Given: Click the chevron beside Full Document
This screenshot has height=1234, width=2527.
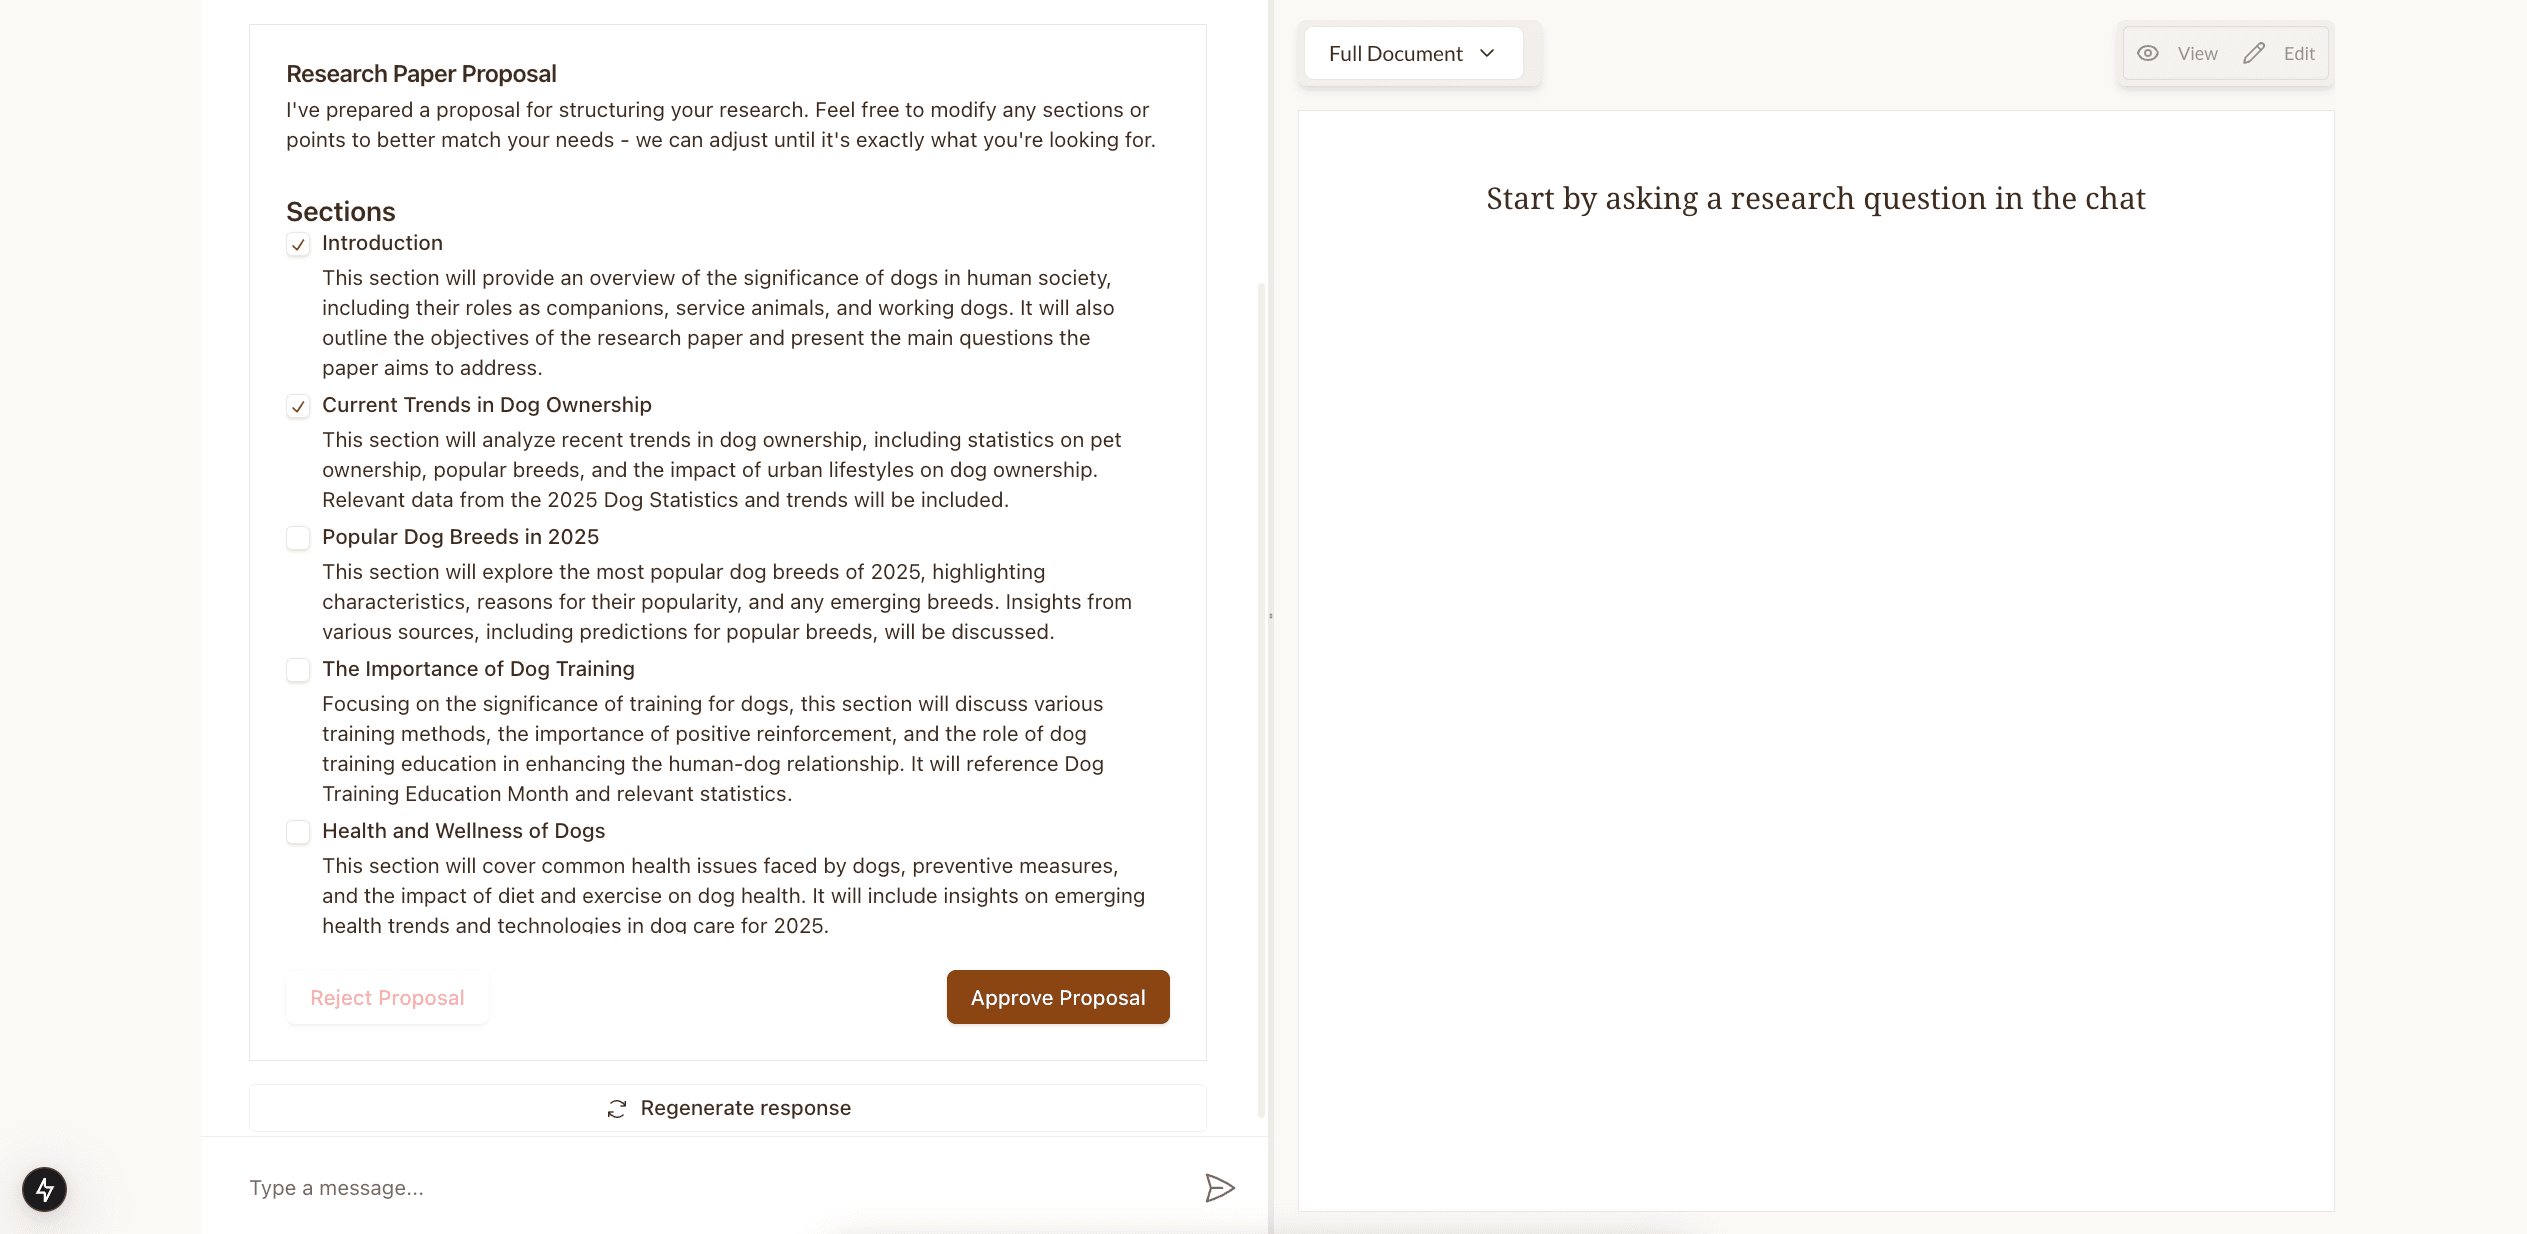Looking at the screenshot, I should (x=1487, y=53).
